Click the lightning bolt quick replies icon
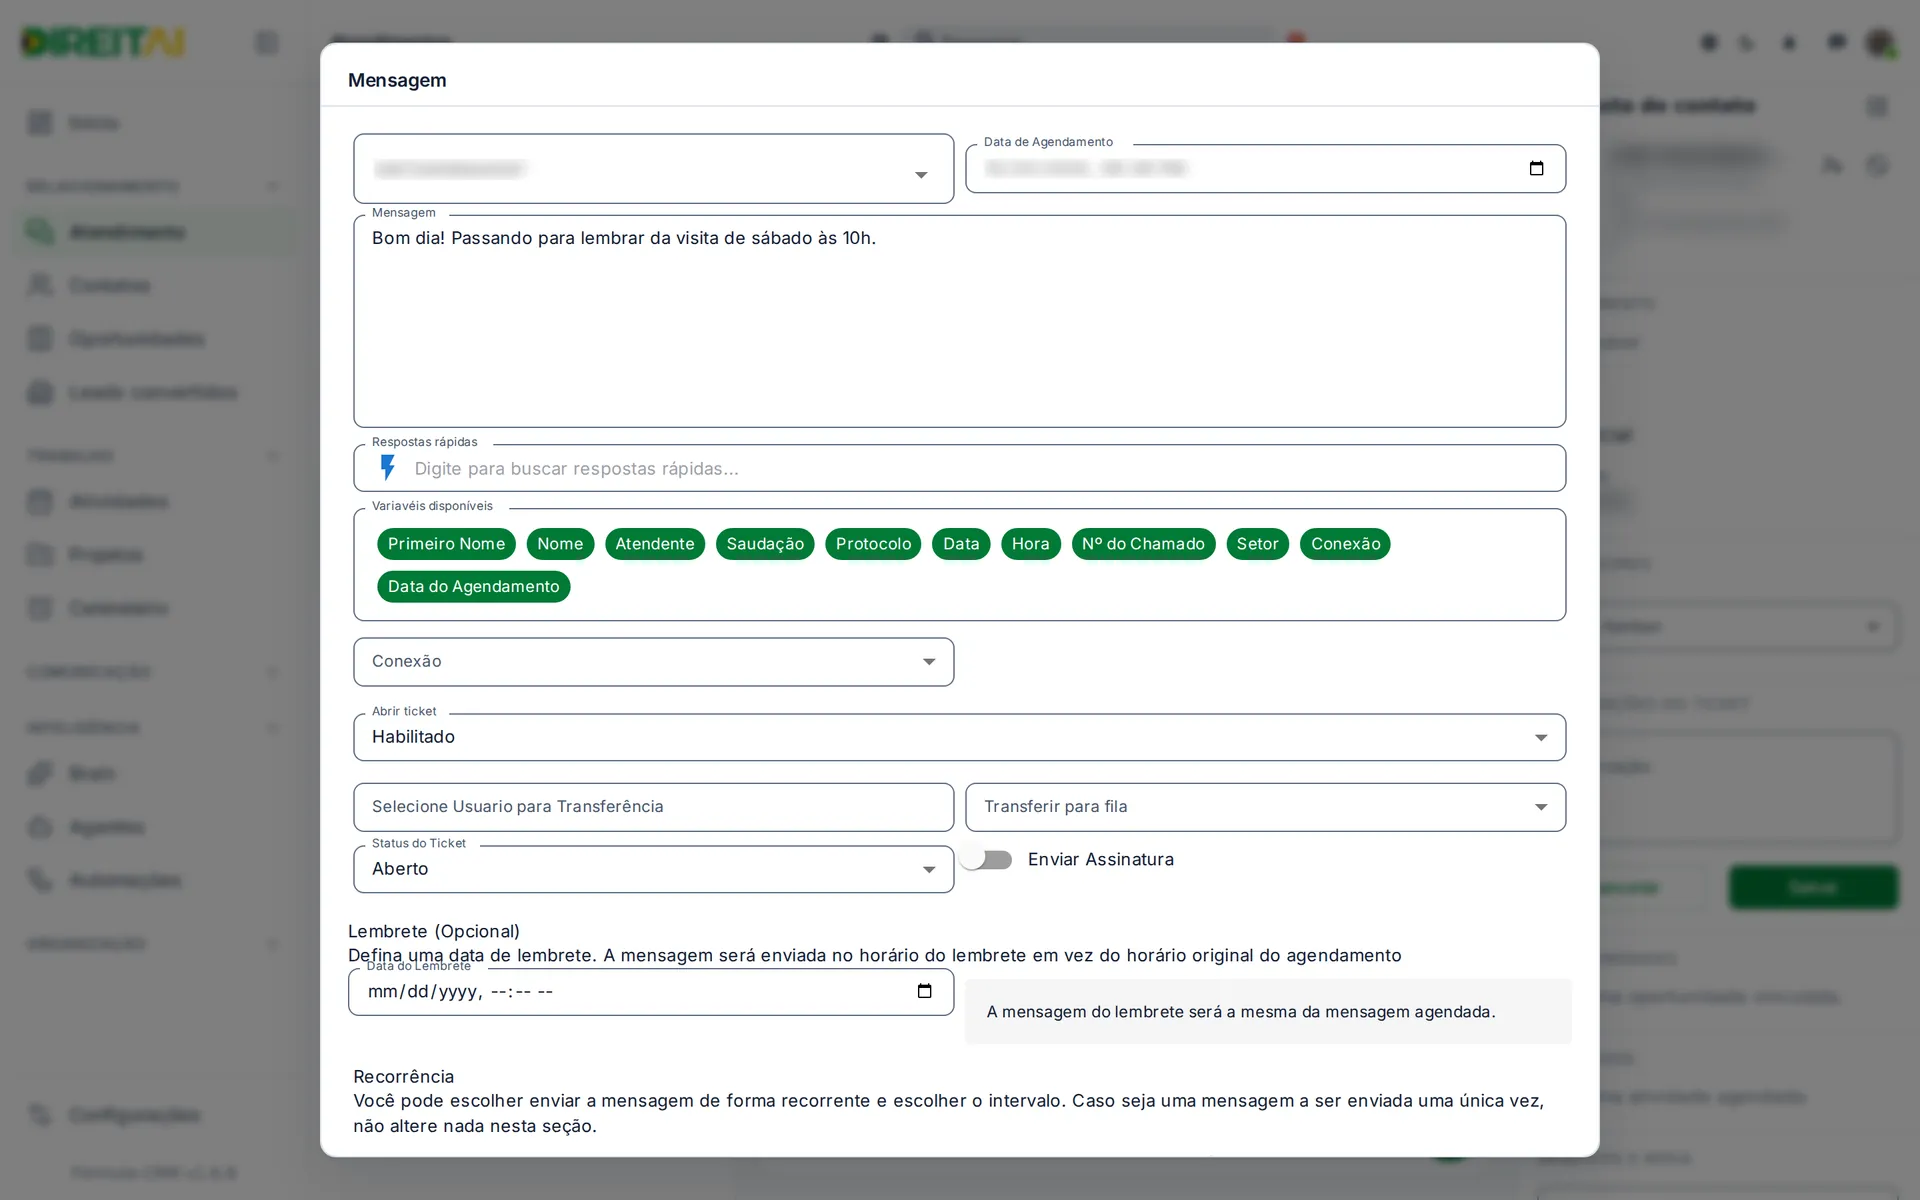Screen dimensions: 1920x1200 [x=388, y=468]
